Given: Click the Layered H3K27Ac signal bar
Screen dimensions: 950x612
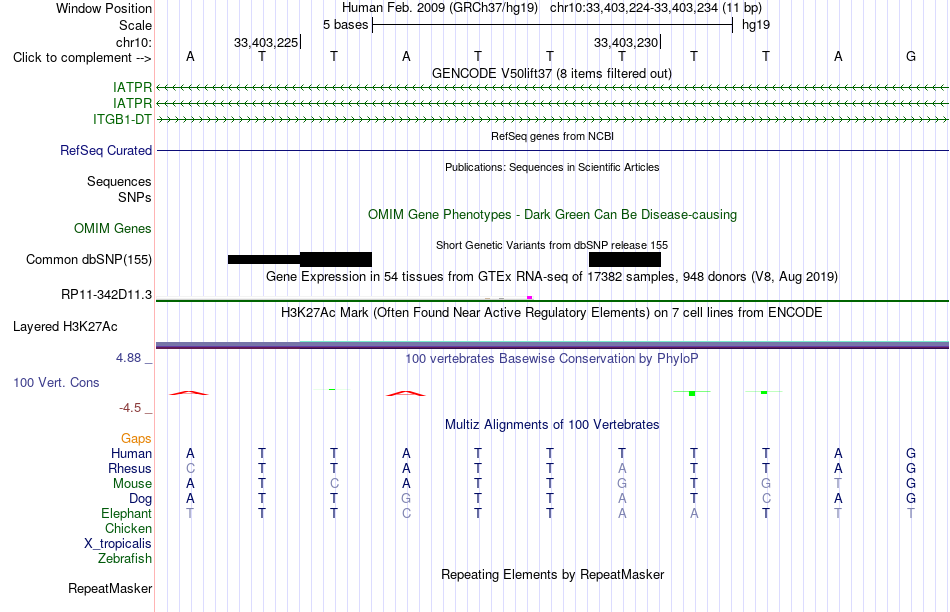Looking at the screenshot, I should (x=552, y=345).
